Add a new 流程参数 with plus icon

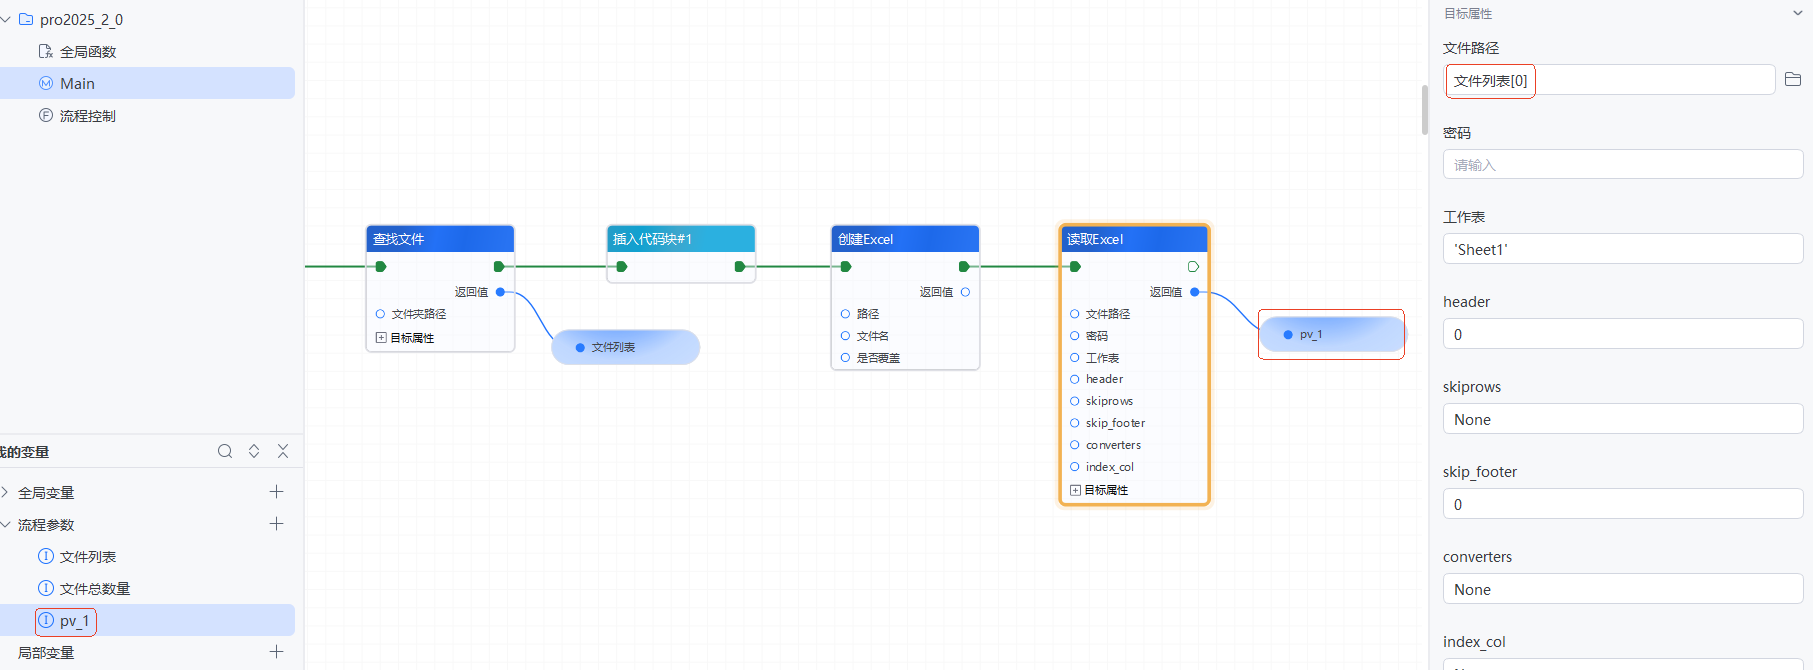277,524
